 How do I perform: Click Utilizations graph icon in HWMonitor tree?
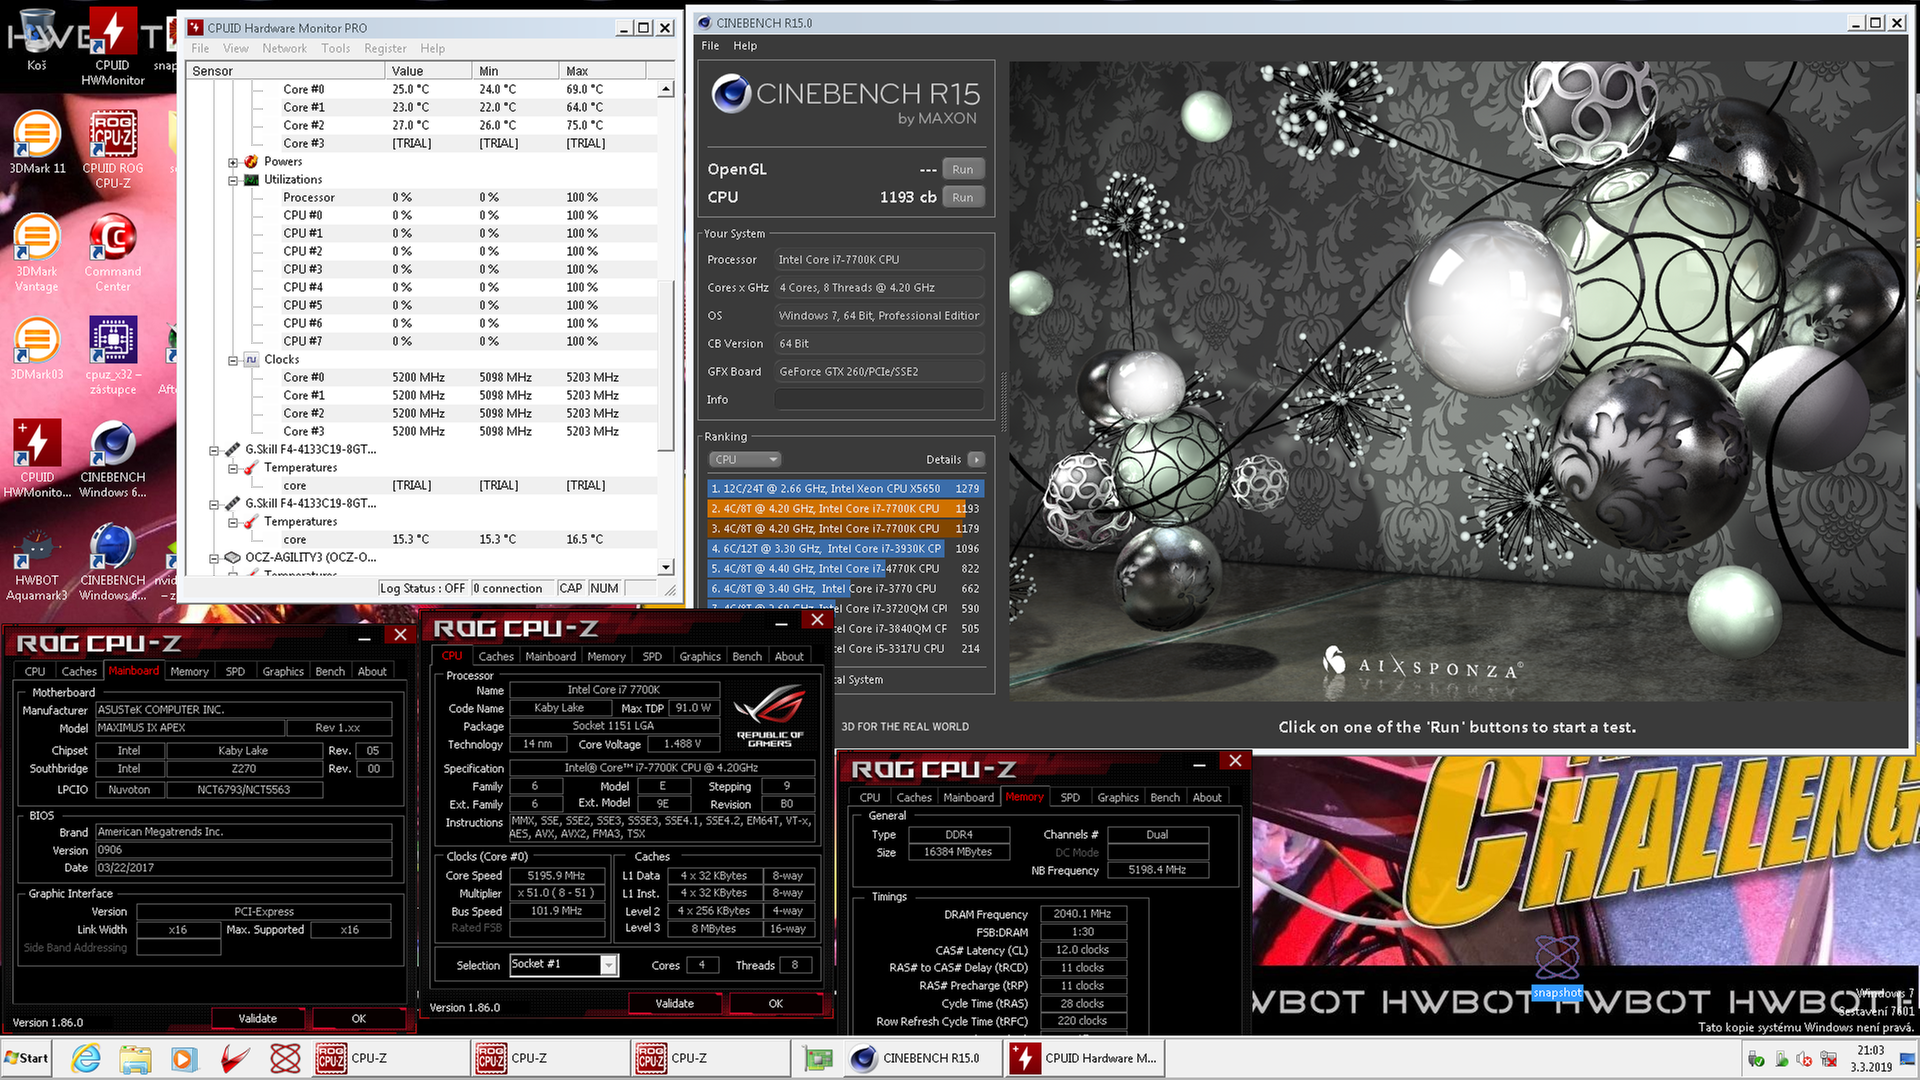(251, 179)
